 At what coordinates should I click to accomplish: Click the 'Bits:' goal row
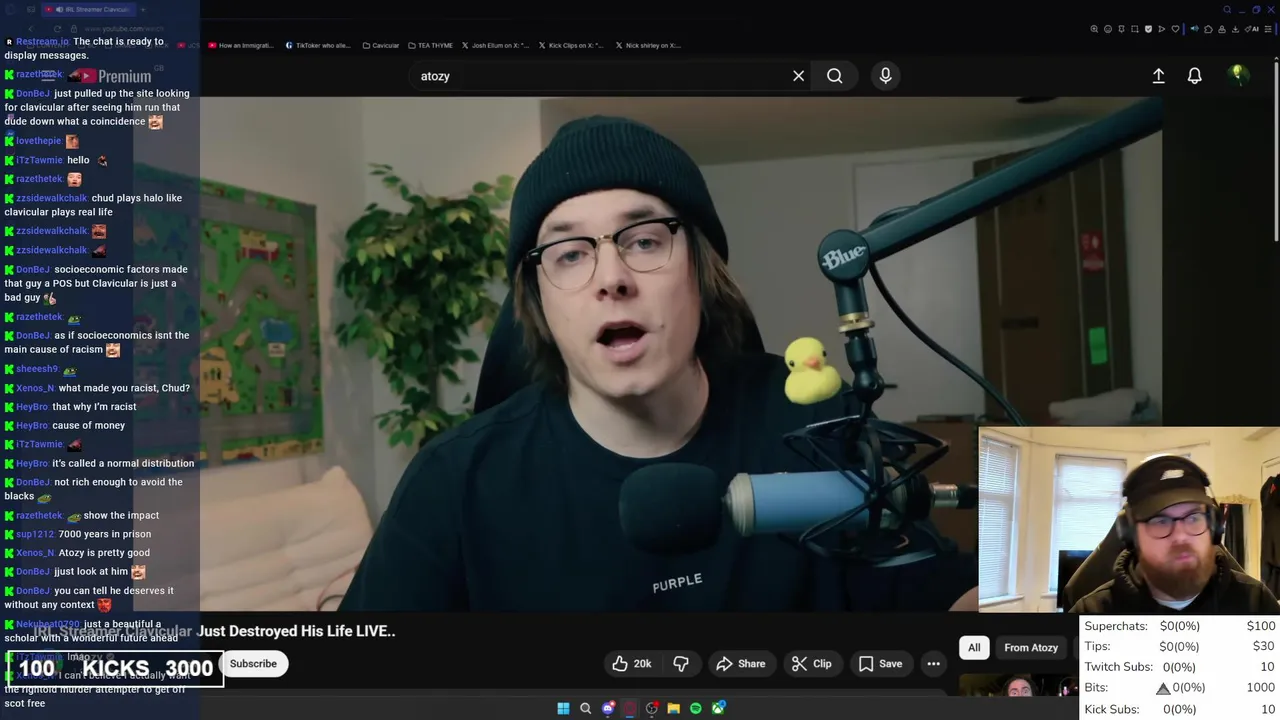coord(1179,688)
